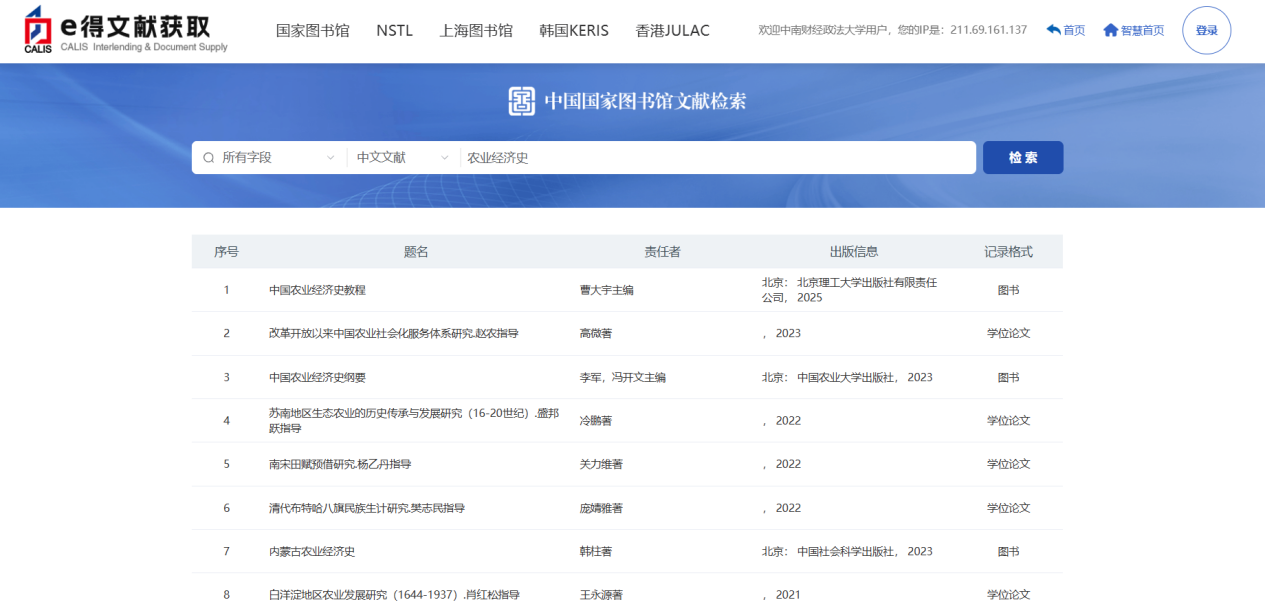
Task: Click the 检索 search button
Action: tap(1023, 158)
